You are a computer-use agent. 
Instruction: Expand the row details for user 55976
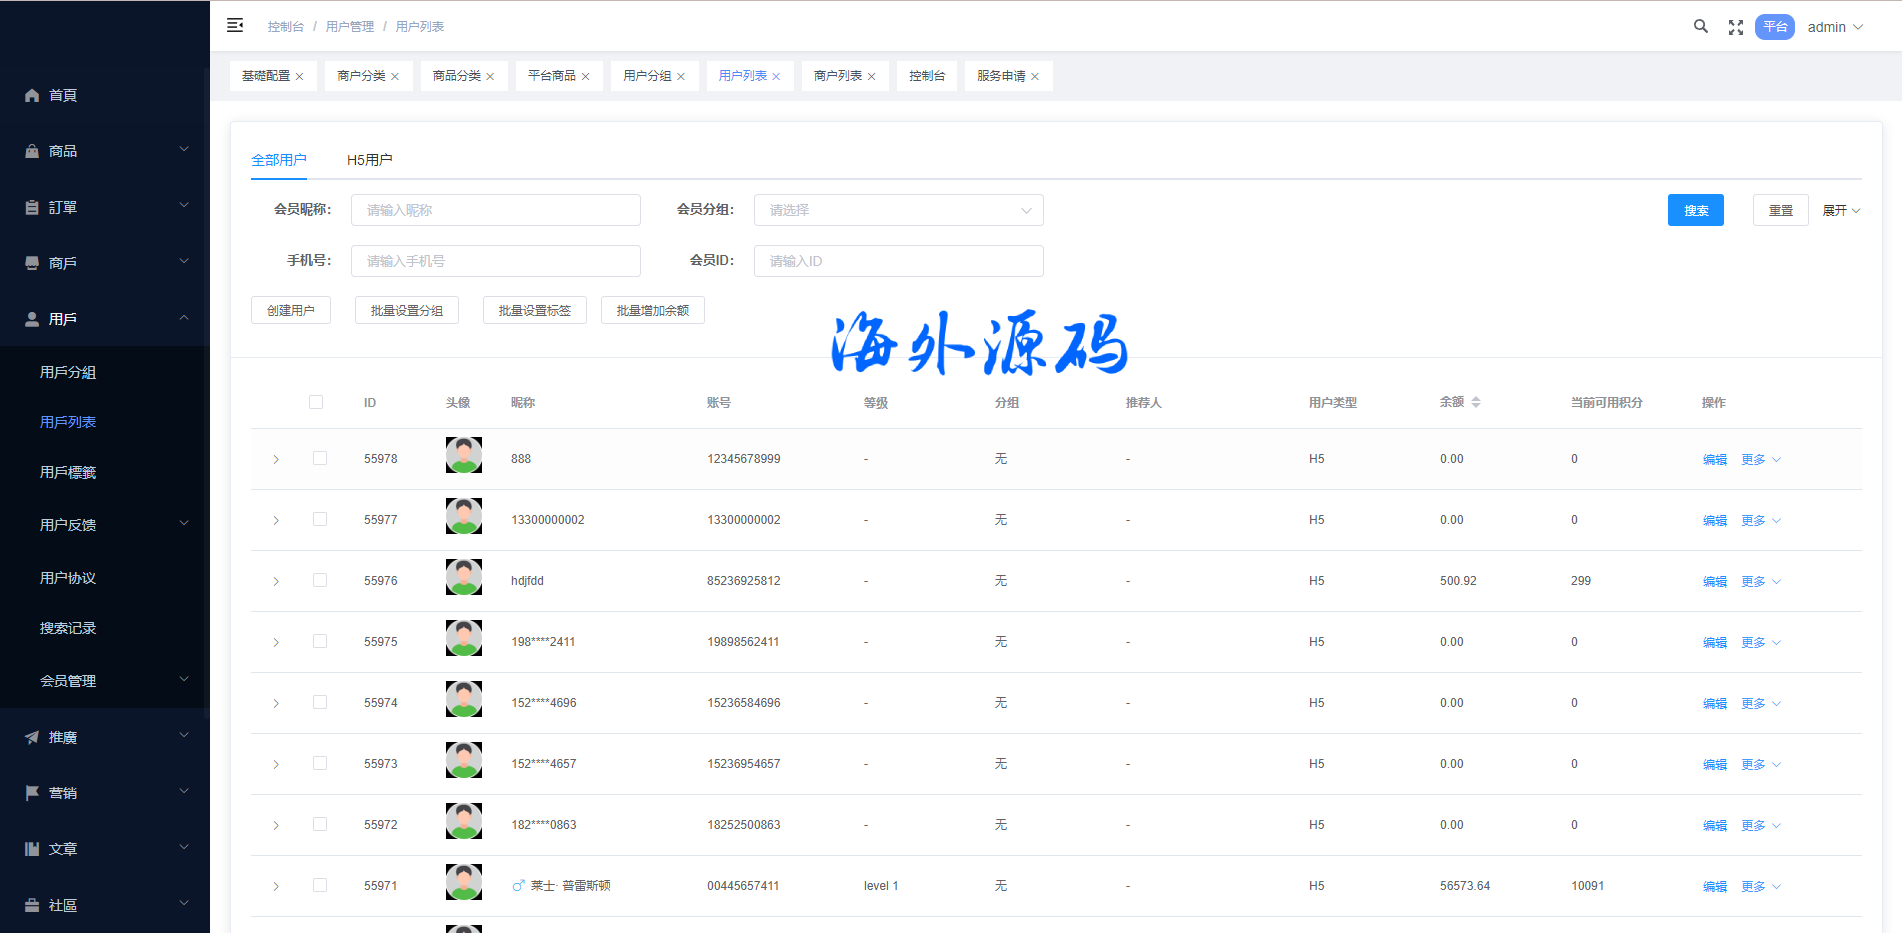click(276, 581)
